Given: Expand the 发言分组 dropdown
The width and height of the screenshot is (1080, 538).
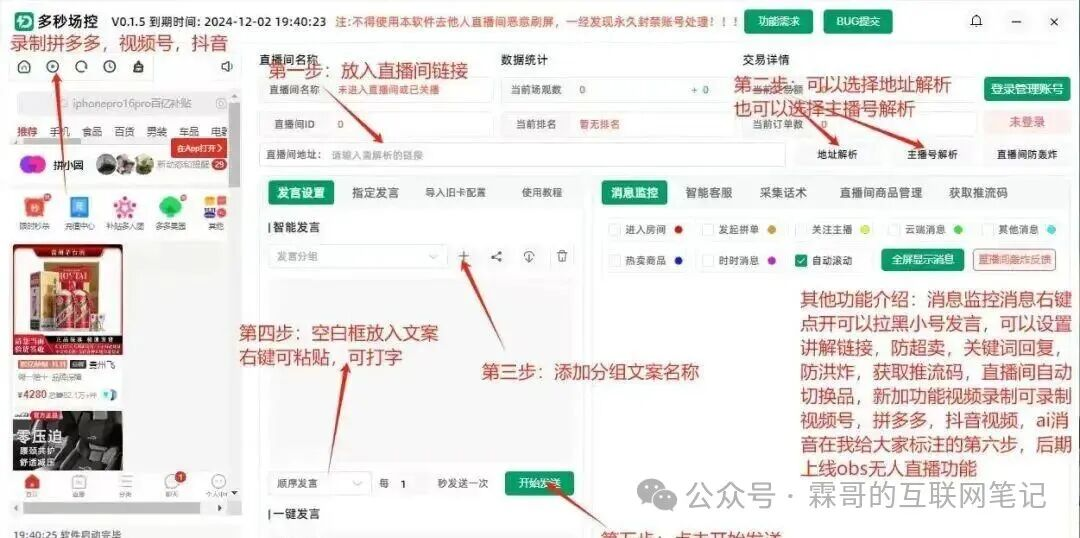Looking at the screenshot, I should [357, 256].
